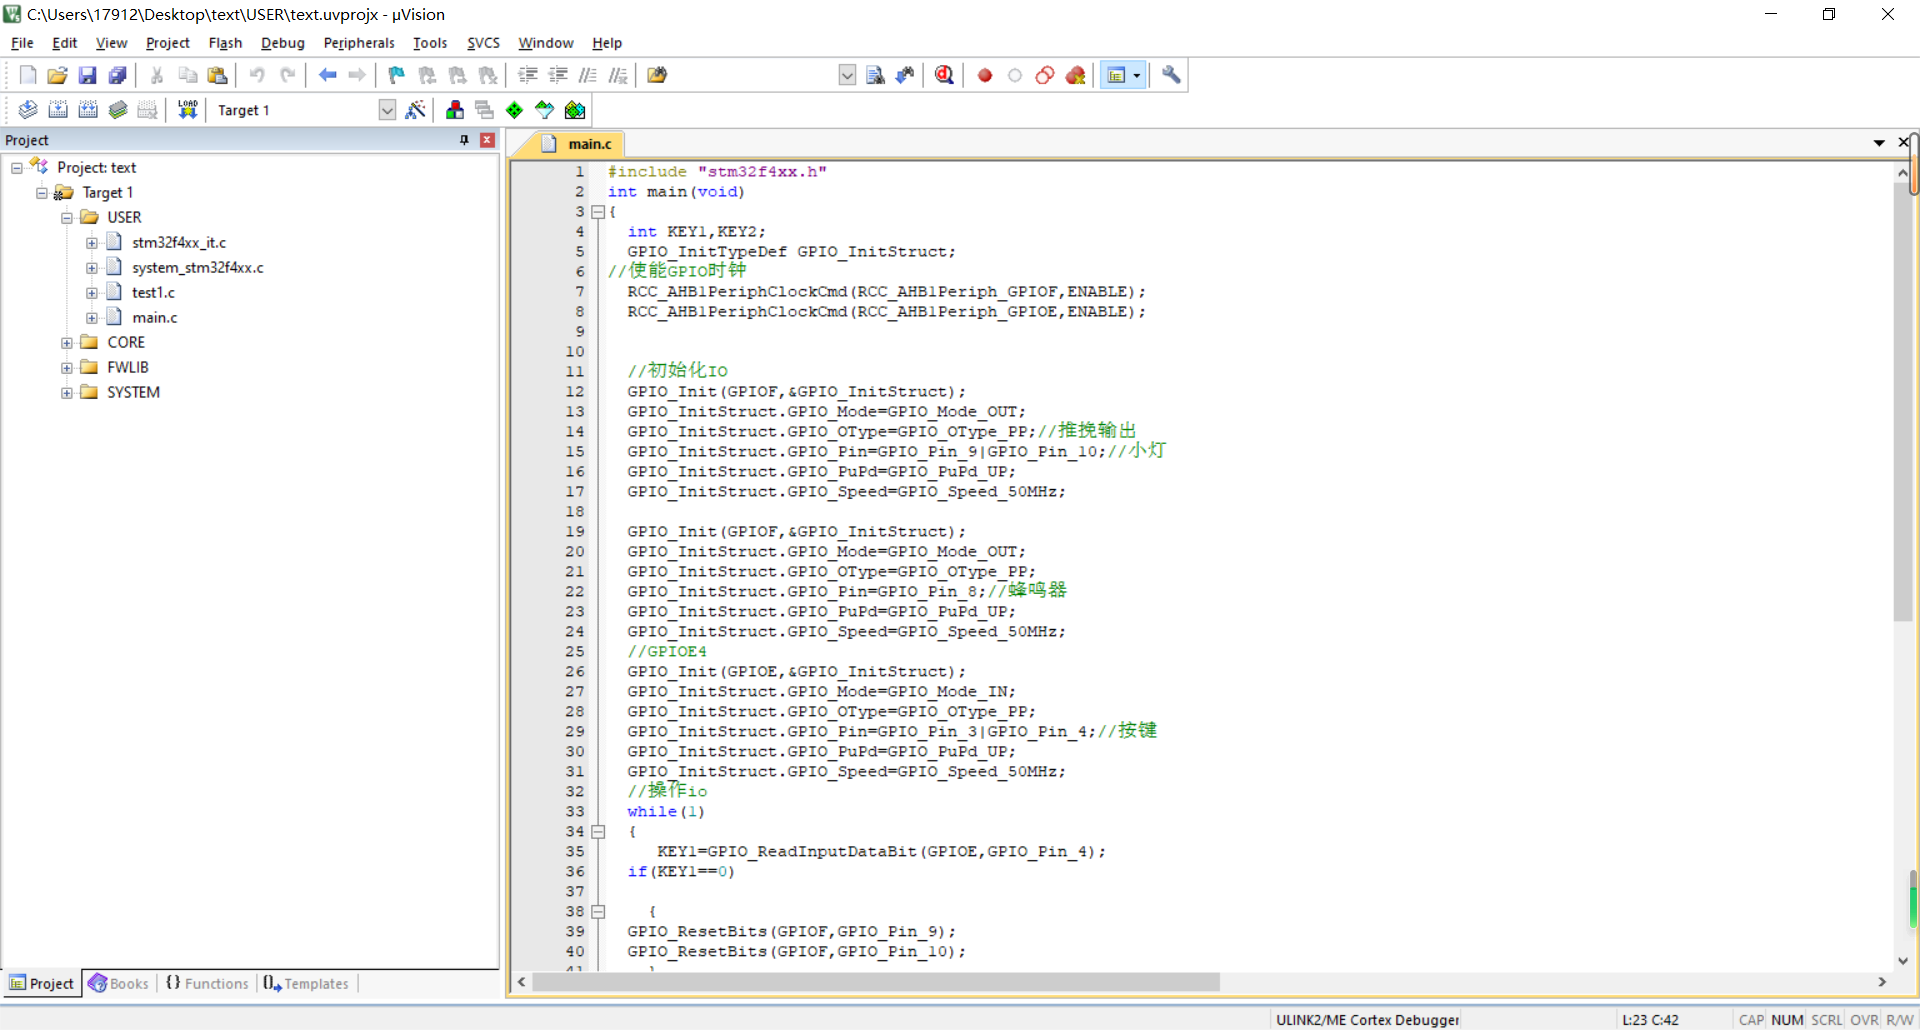Image resolution: width=1920 pixels, height=1030 pixels.
Task: Open the window layout dropdown button
Action: click(1136, 75)
